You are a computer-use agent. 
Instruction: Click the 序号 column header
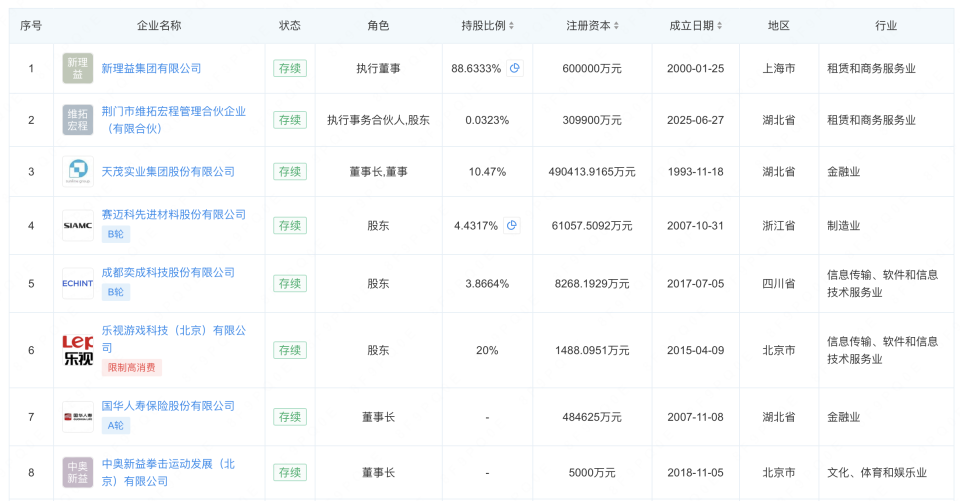[x=31, y=26]
